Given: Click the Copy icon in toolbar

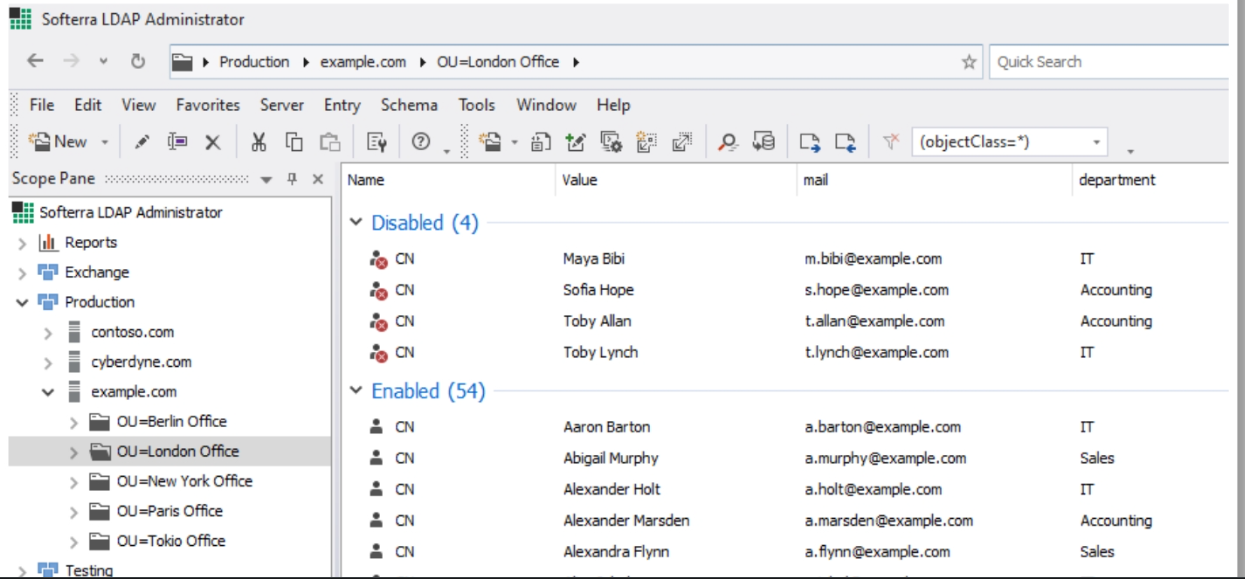Looking at the screenshot, I should (x=294, y=142).
